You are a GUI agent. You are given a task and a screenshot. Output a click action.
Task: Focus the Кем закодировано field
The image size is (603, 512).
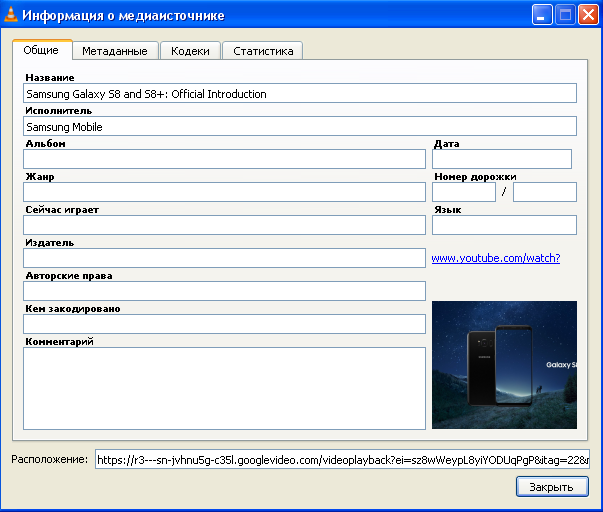pyautogui.click(x=224, y=324)
